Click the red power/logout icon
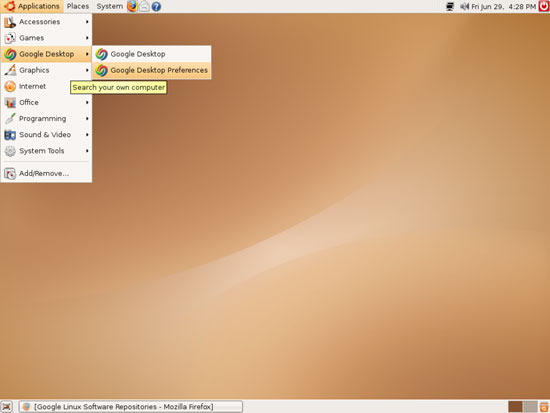This screenshot has height=413, width=550. [544, 6]
